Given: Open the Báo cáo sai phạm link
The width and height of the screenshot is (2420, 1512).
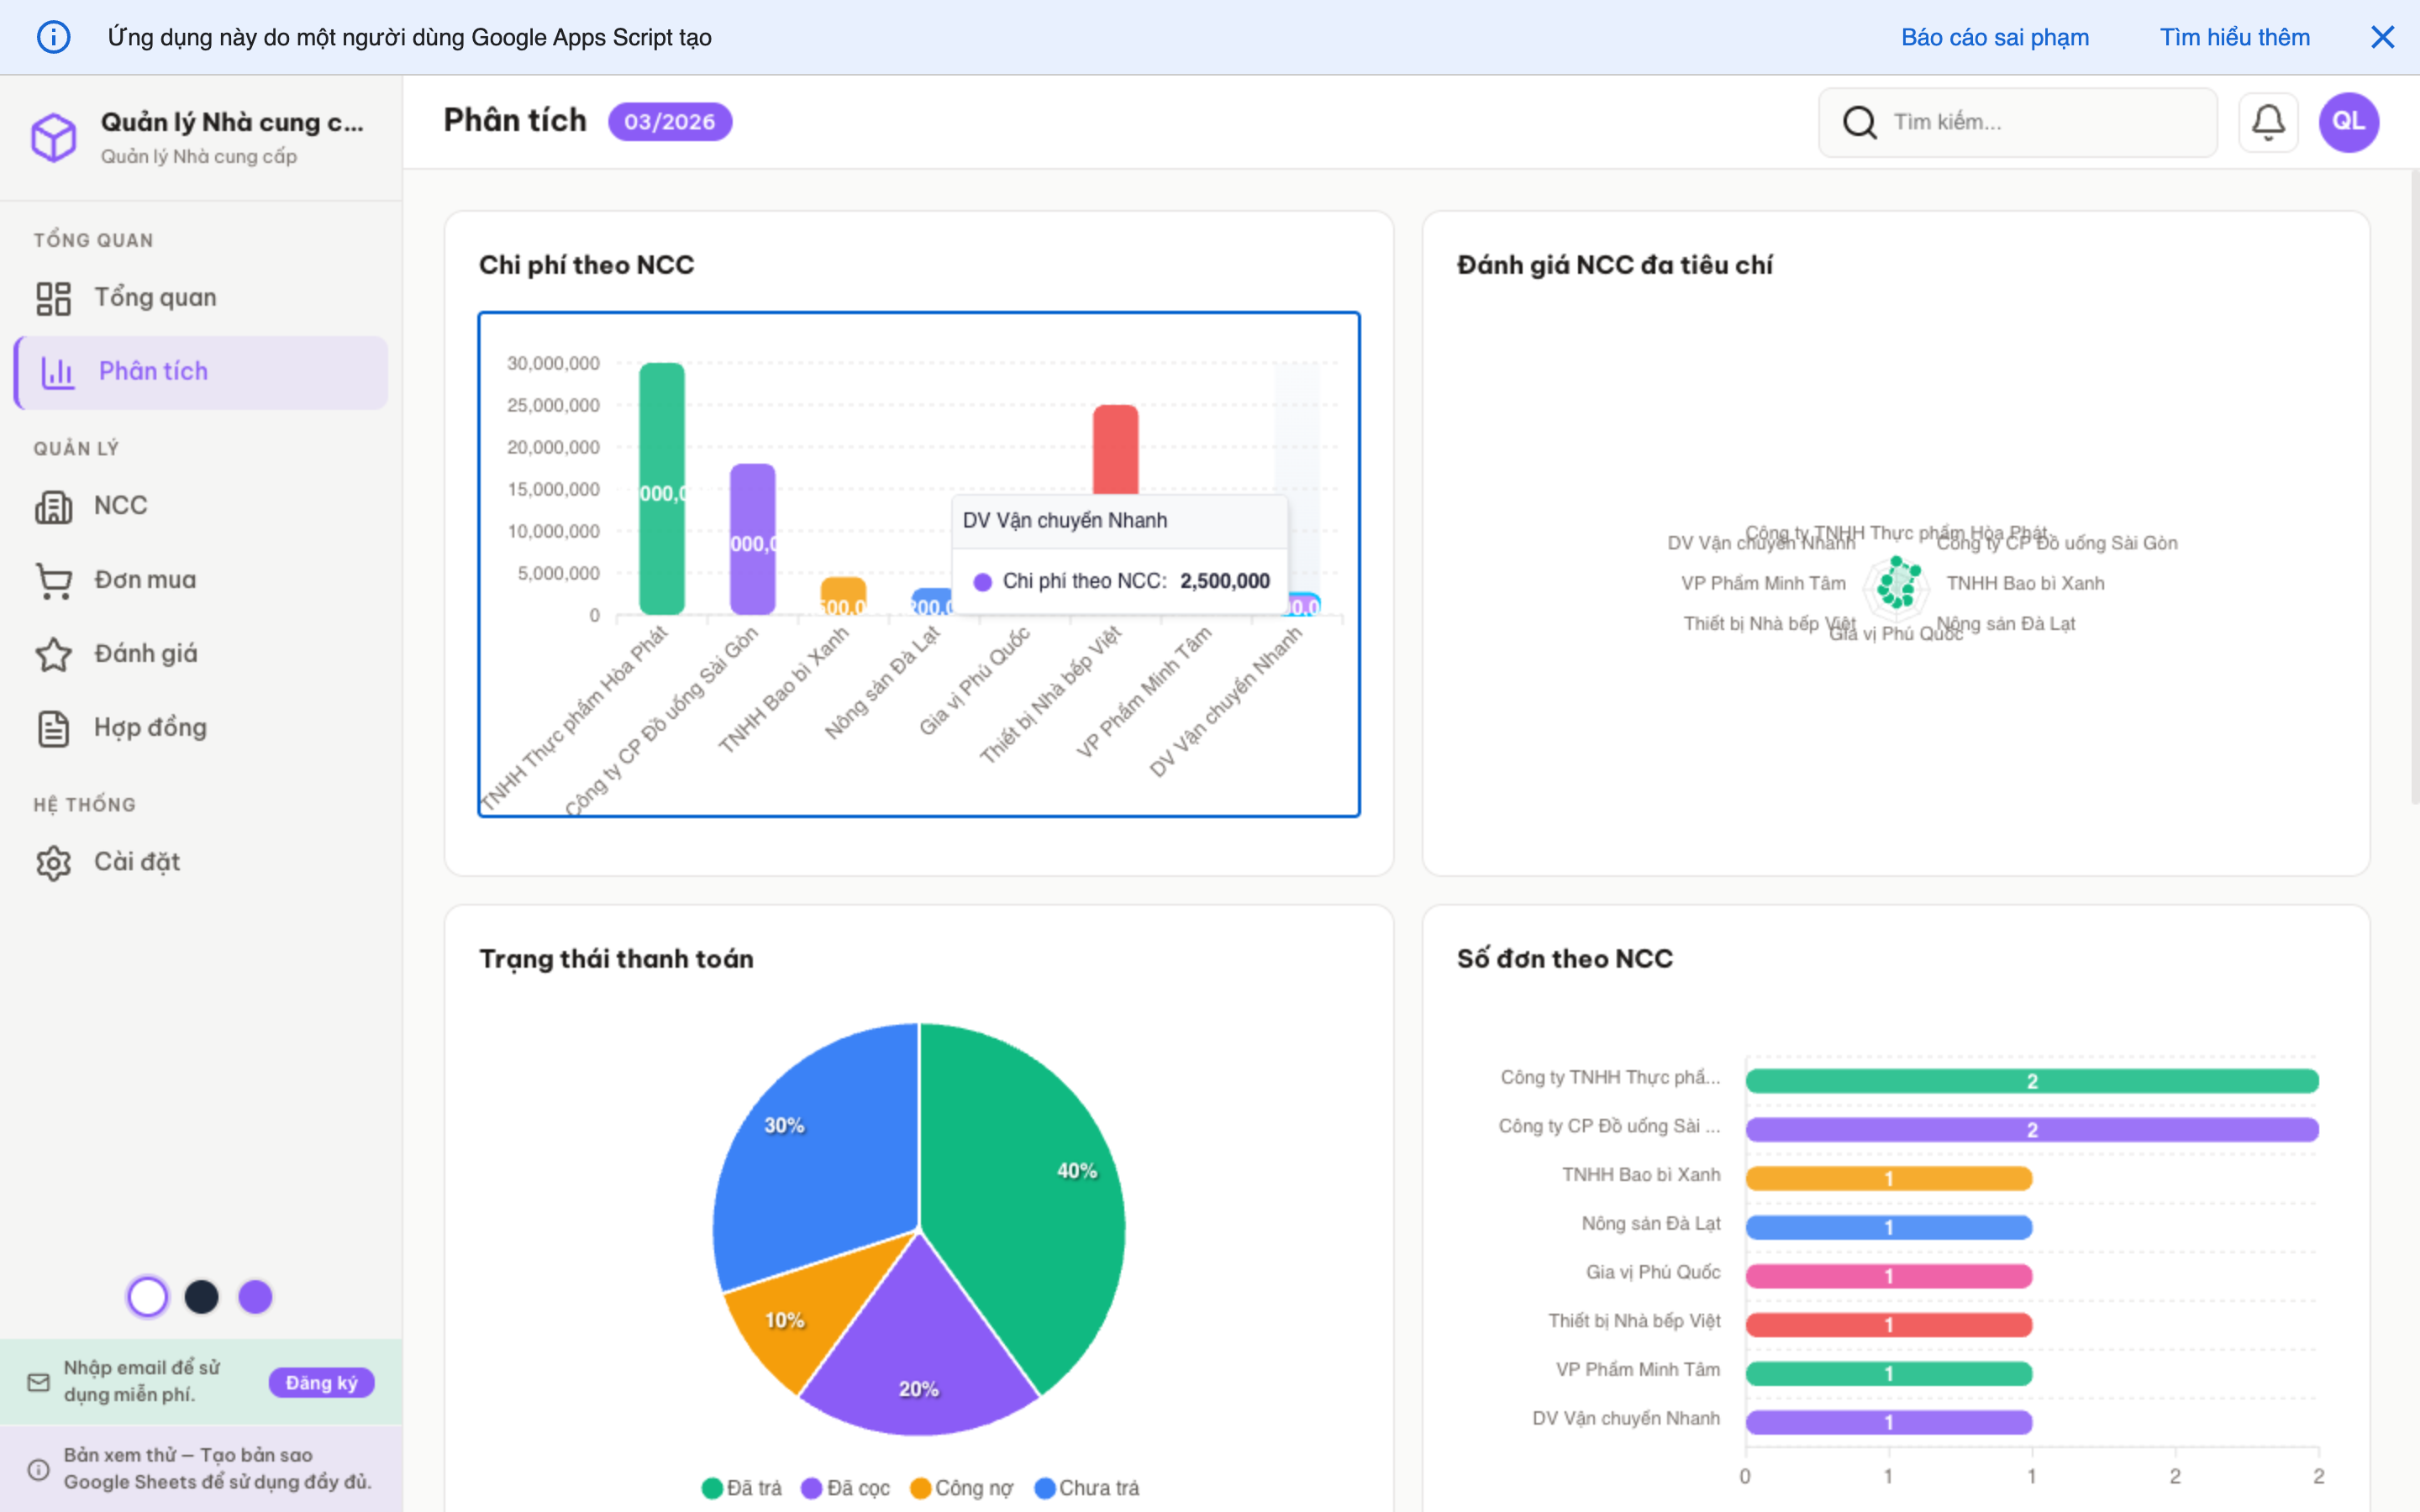Looking at the screenshot, I should pos(1994,37).
